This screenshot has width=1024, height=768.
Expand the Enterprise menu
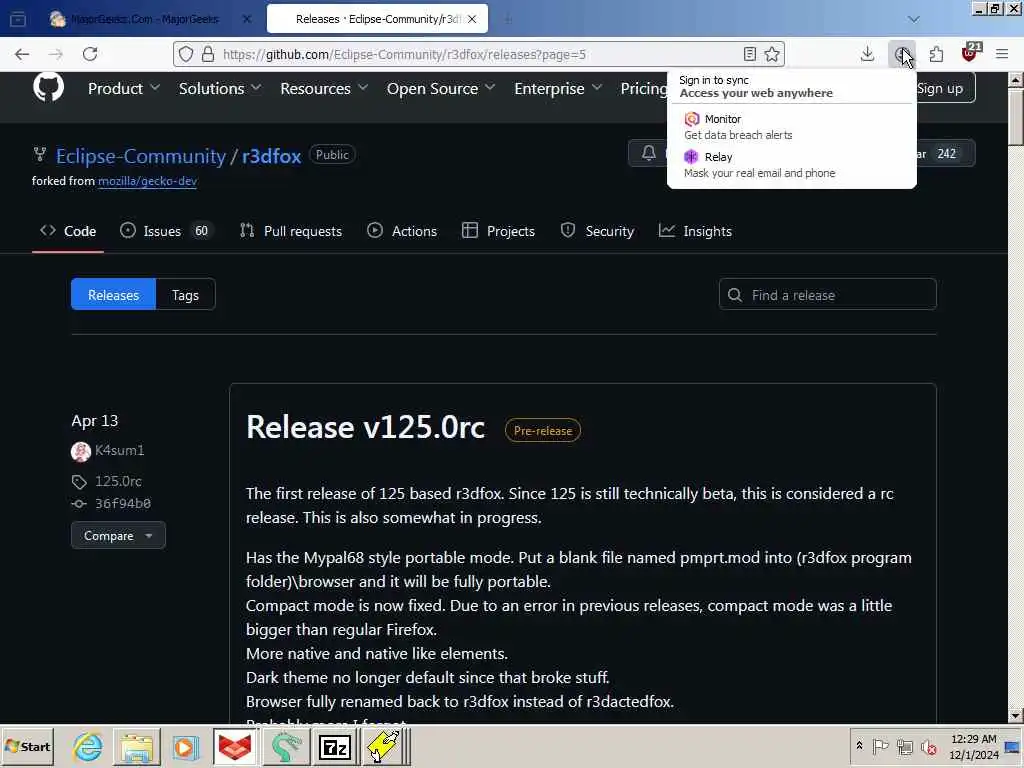pyautogui.click(x=558, y=88)
